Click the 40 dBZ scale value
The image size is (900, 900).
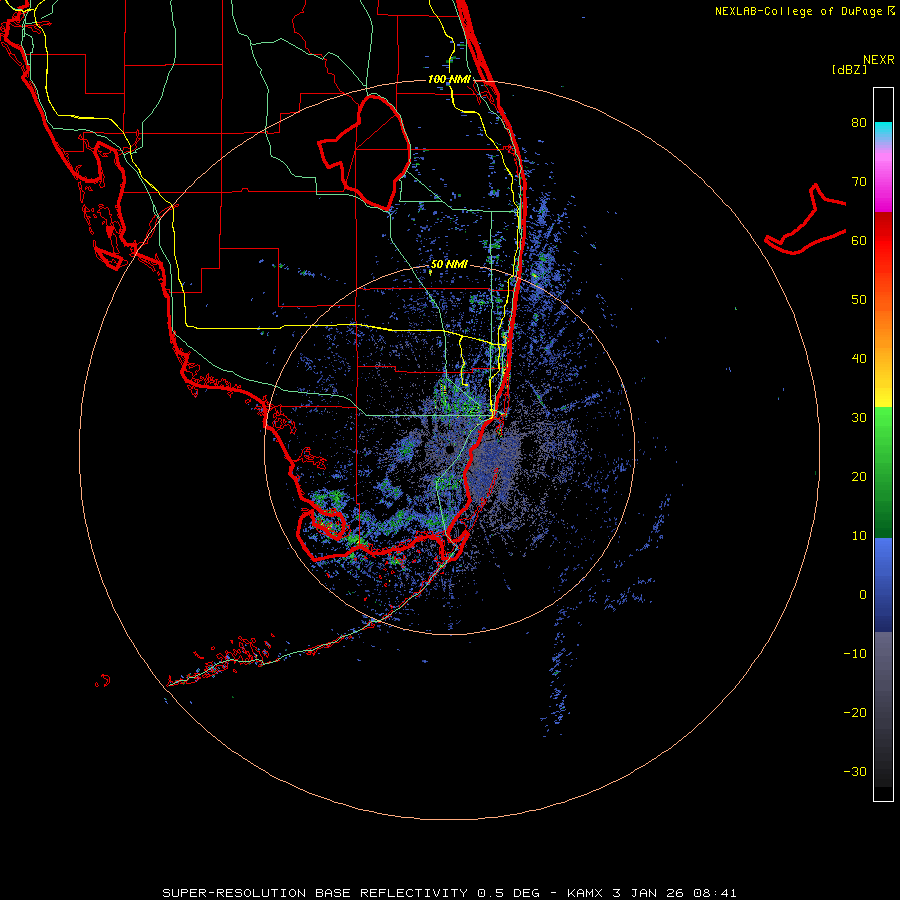tap(859, 359)
